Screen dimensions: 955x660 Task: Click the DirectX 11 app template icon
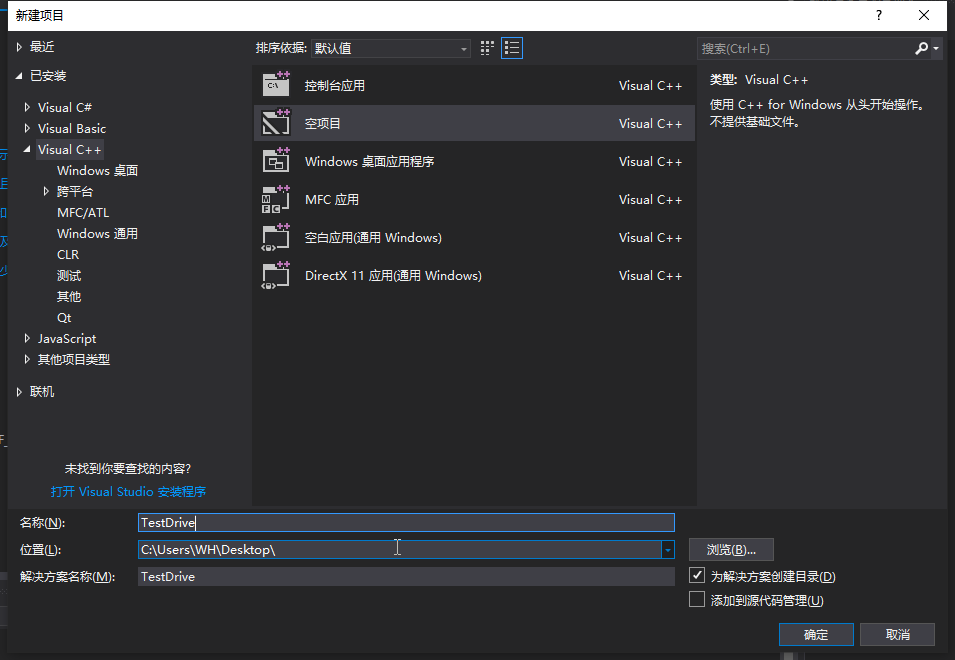tap(276, 275)
